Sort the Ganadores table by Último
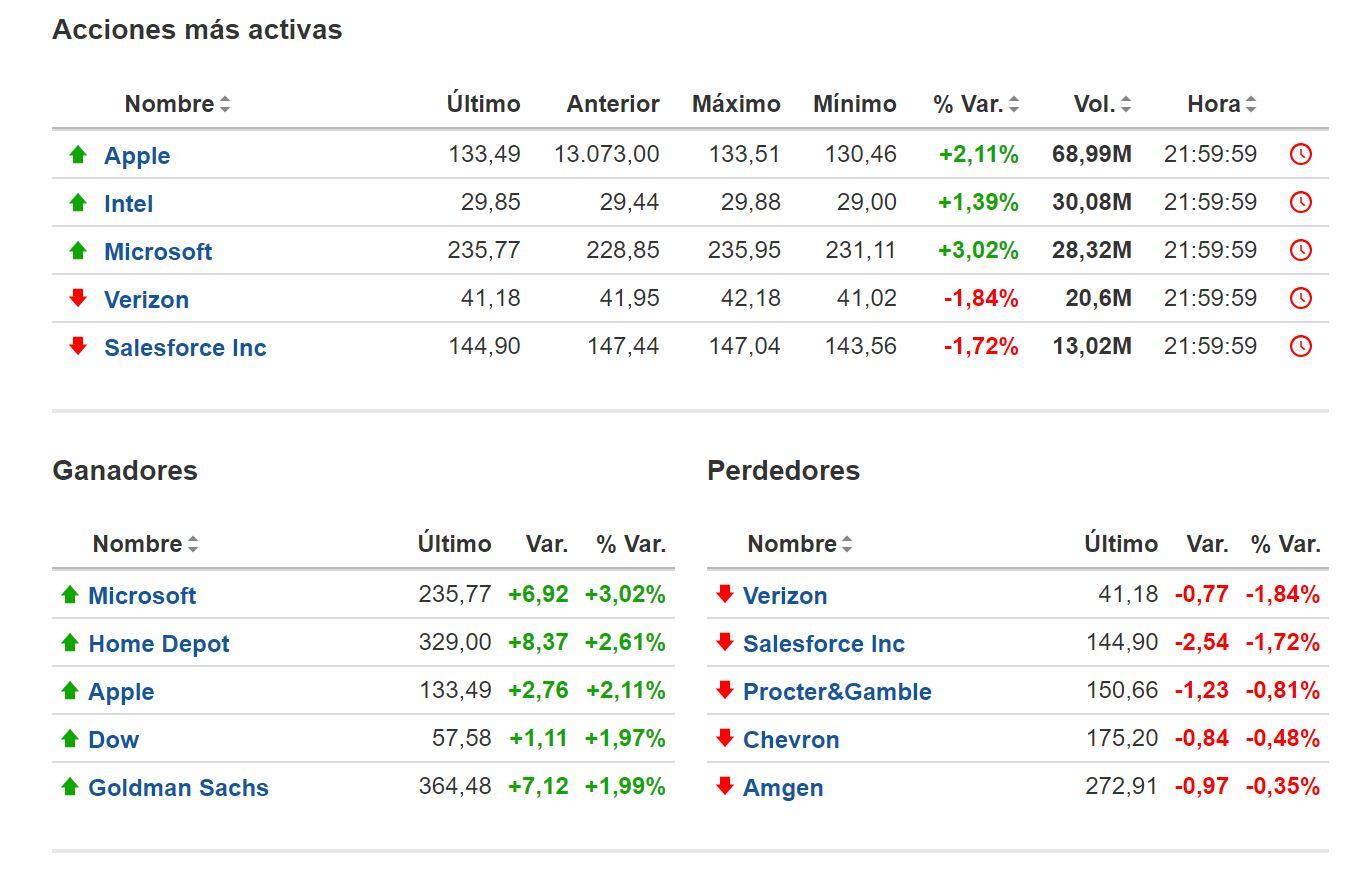Screen dimensions: 1359x886 (454, 544)
